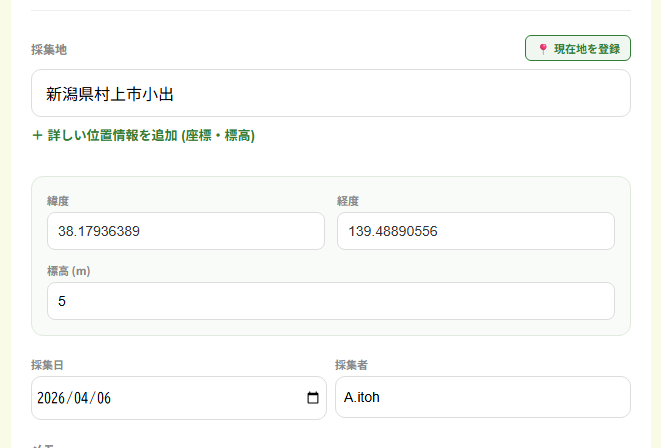
Task: Focus the 採集地 field showing 新潟県村上市小出
Action: tap(330, 93)
